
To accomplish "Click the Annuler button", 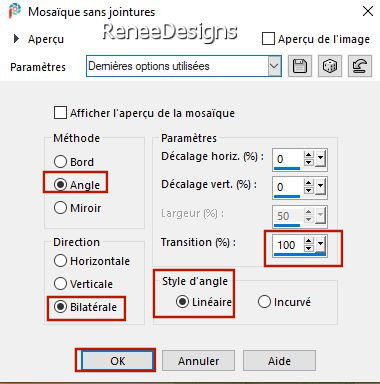I will (x=198, y=361).
